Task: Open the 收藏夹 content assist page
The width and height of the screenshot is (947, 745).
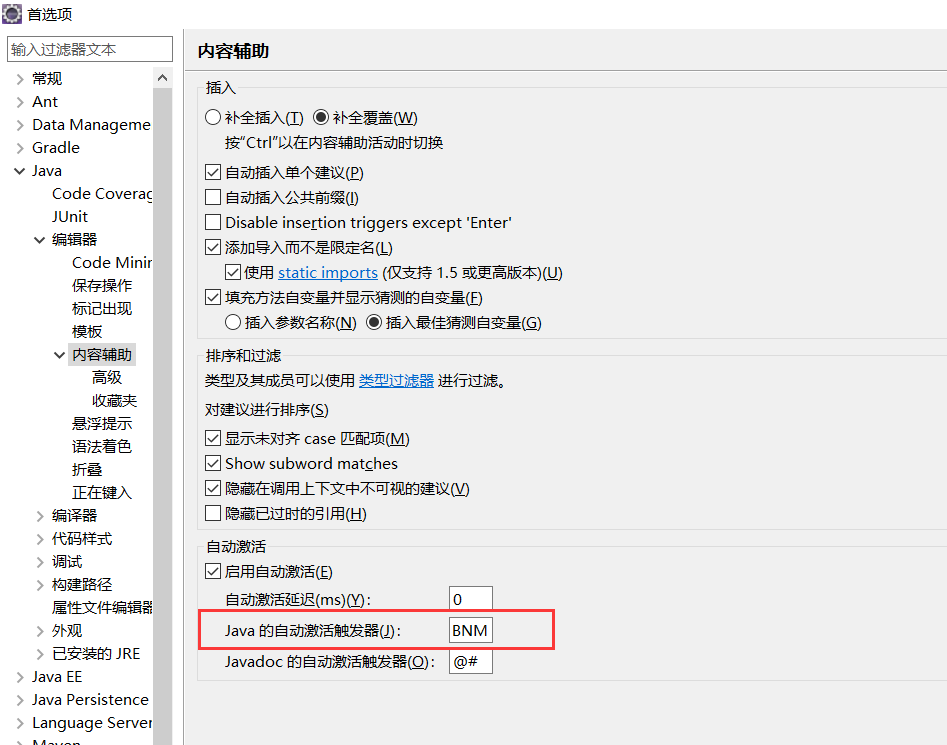Action: (x=114, y=400)
